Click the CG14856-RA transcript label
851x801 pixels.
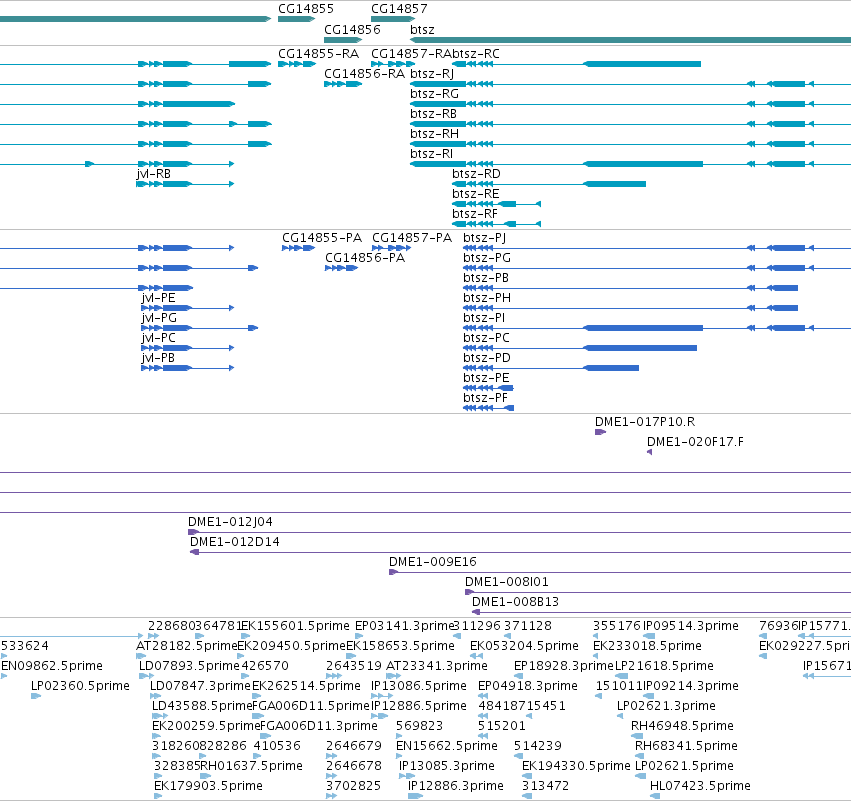pos(364,73)
